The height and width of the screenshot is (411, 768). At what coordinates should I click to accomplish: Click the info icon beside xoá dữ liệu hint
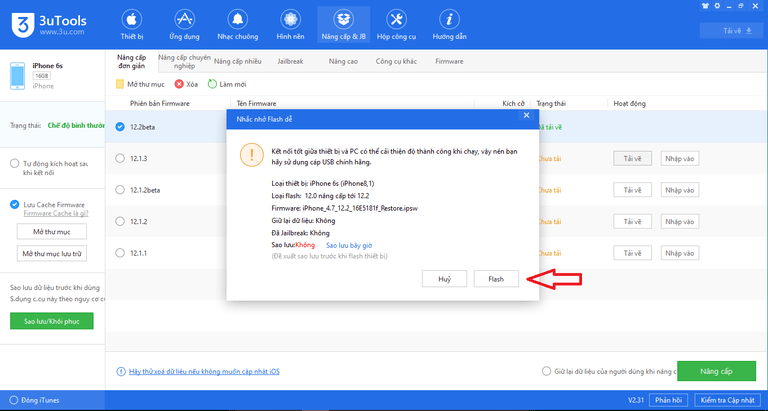point(120,371)
